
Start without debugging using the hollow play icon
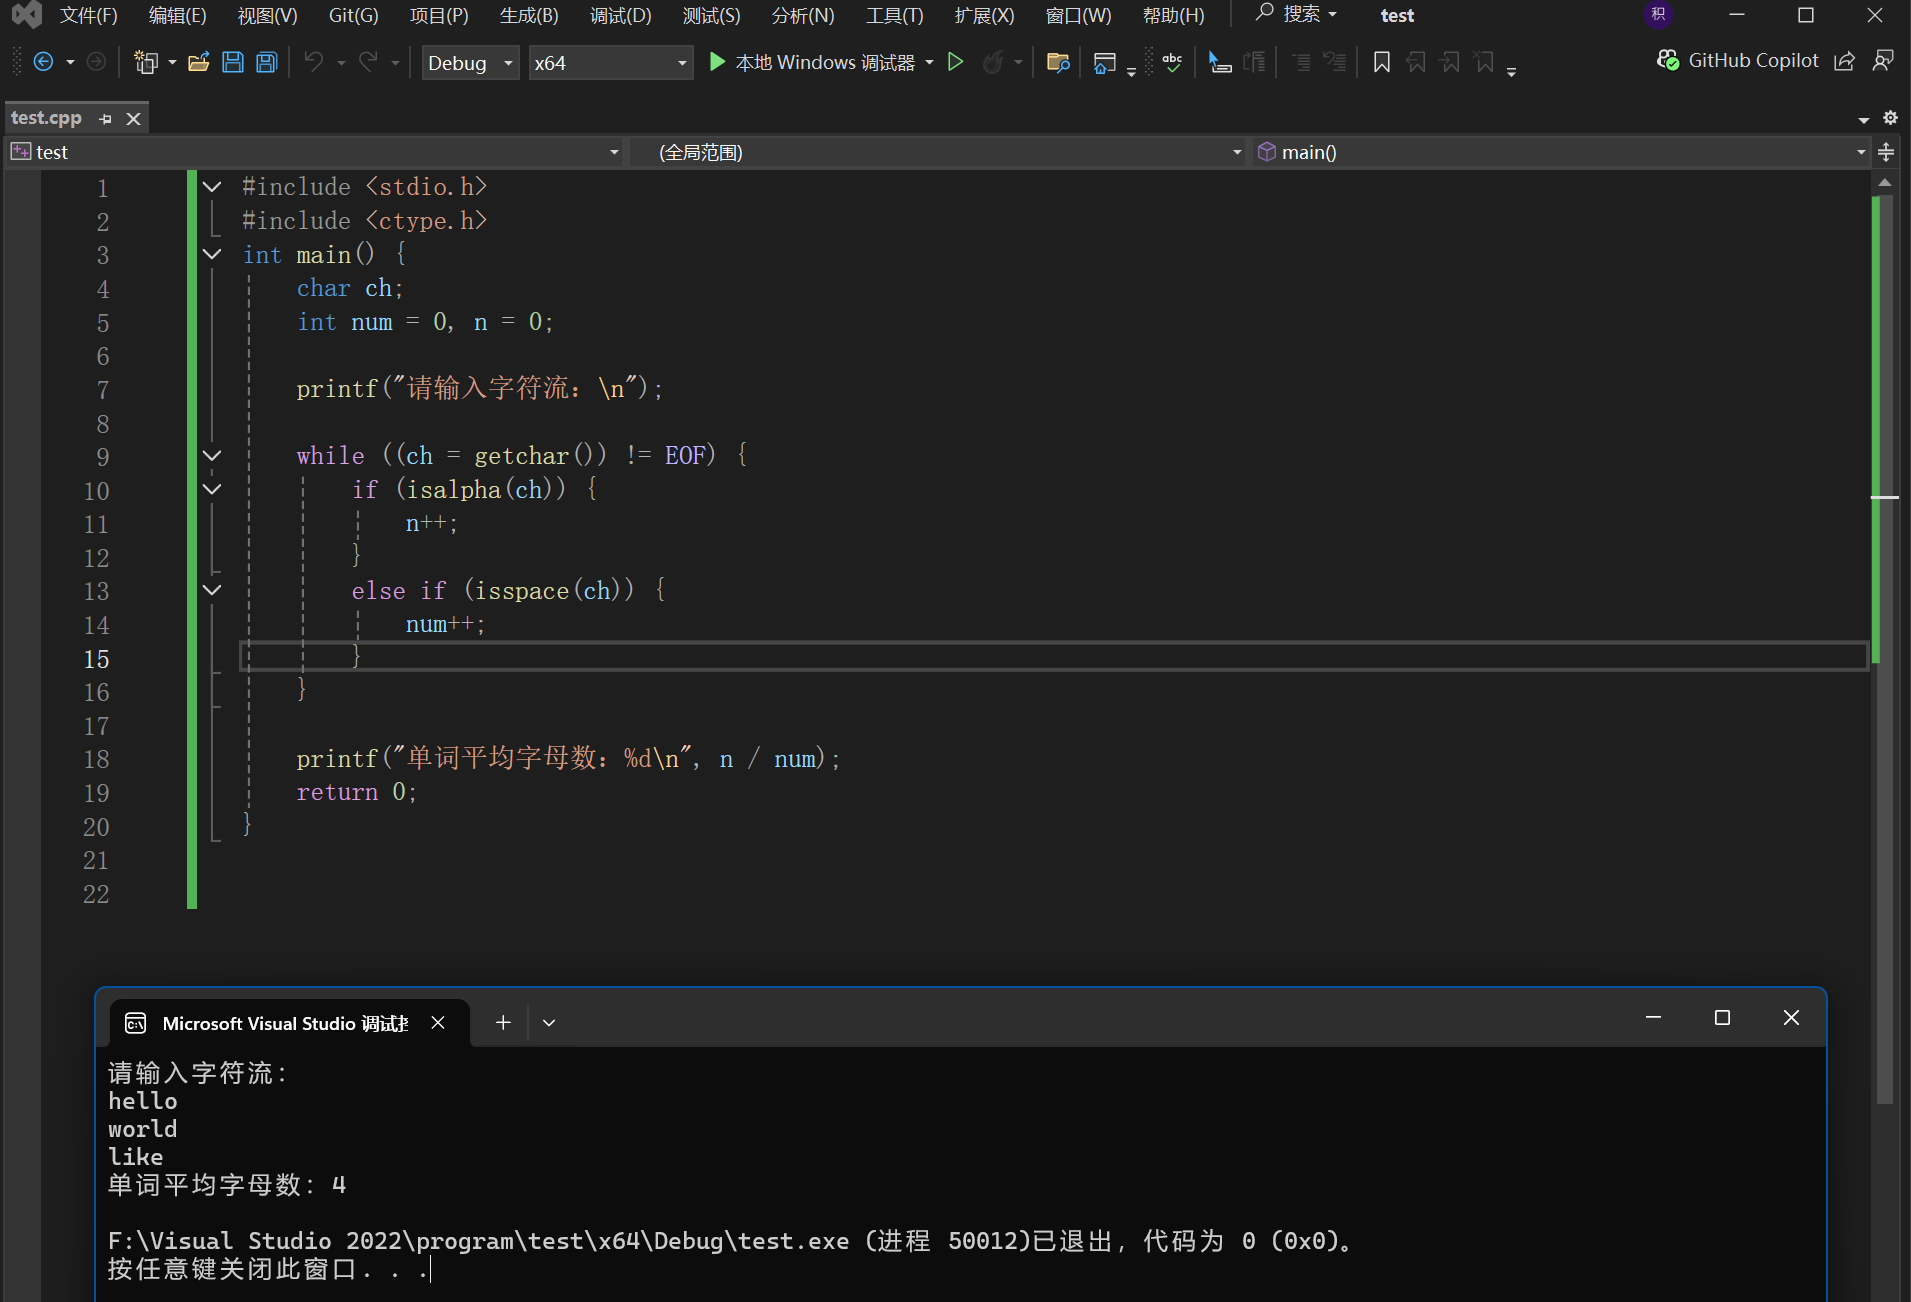coord(955,62)
